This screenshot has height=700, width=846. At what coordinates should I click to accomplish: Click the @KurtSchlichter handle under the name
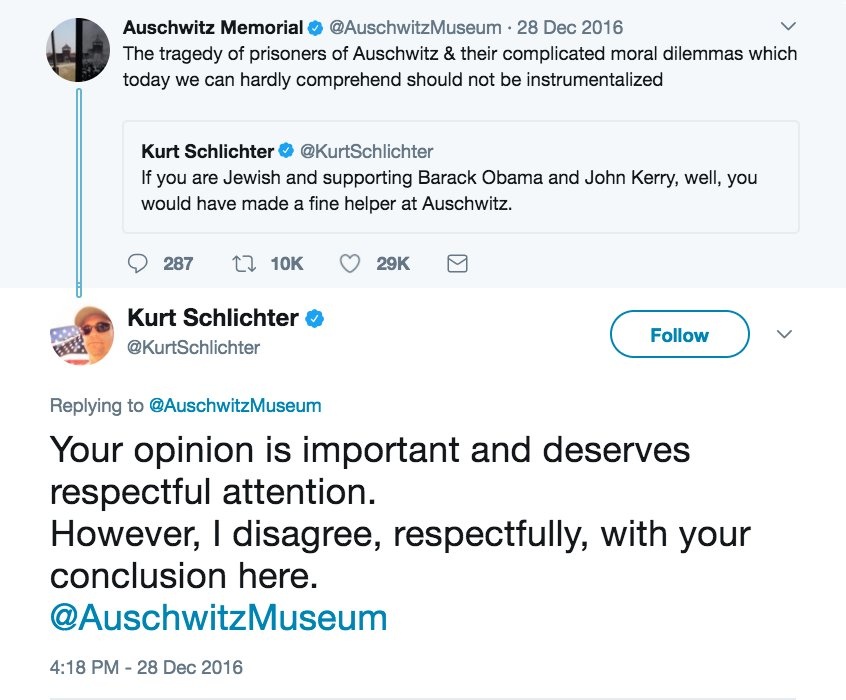(194, 347)
